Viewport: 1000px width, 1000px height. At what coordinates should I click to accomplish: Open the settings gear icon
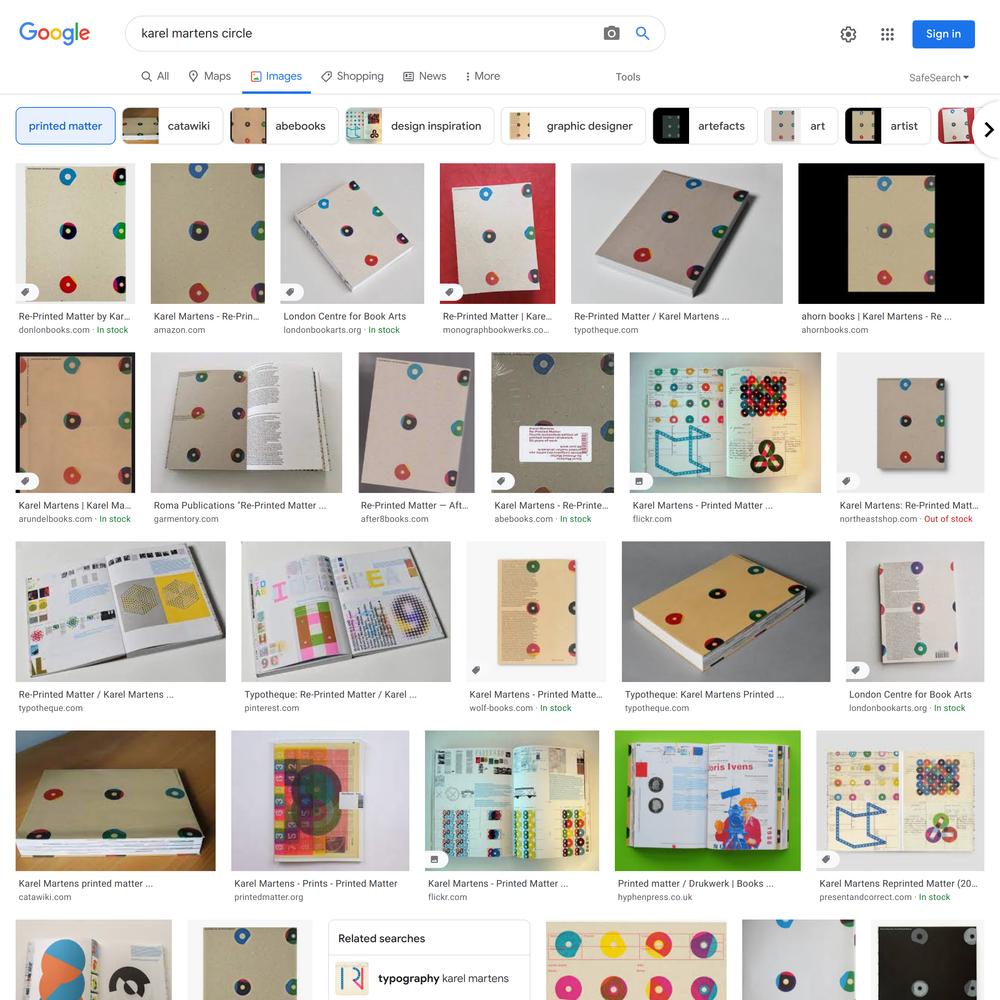[848, 34]
